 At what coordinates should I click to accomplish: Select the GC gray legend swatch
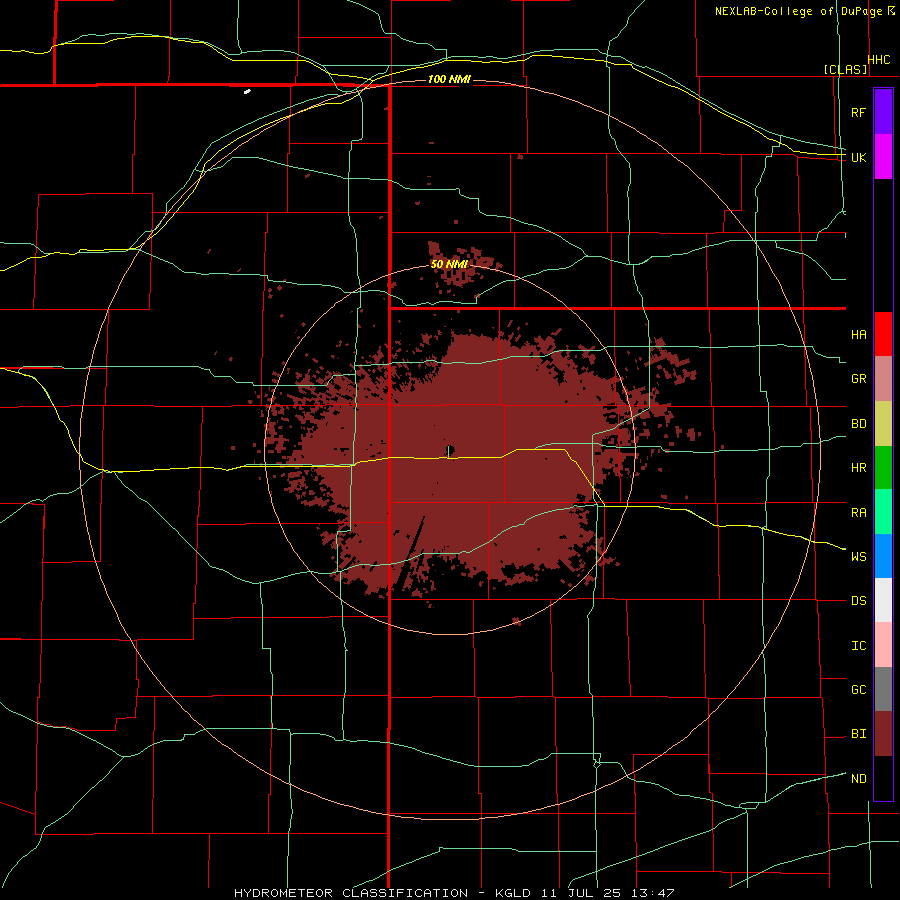(x=883, y=689)
